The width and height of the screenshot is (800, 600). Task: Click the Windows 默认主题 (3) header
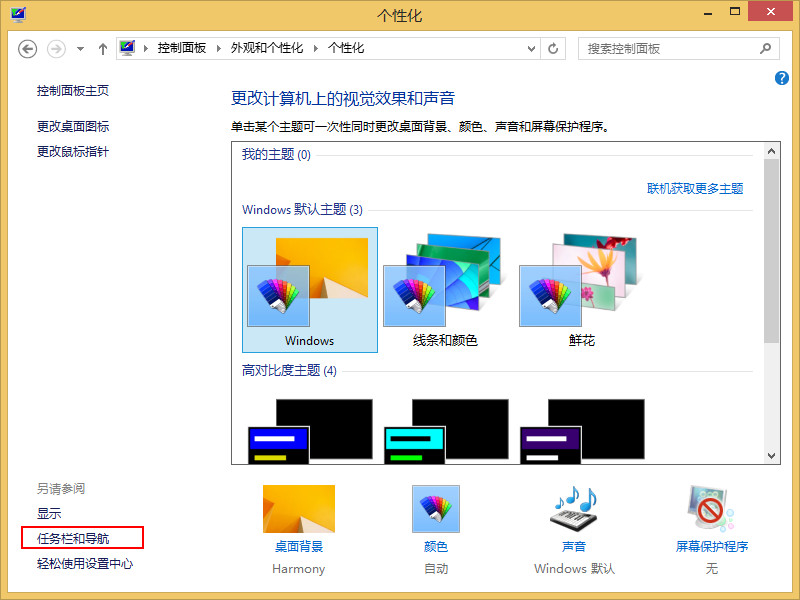tap(302, 209)
